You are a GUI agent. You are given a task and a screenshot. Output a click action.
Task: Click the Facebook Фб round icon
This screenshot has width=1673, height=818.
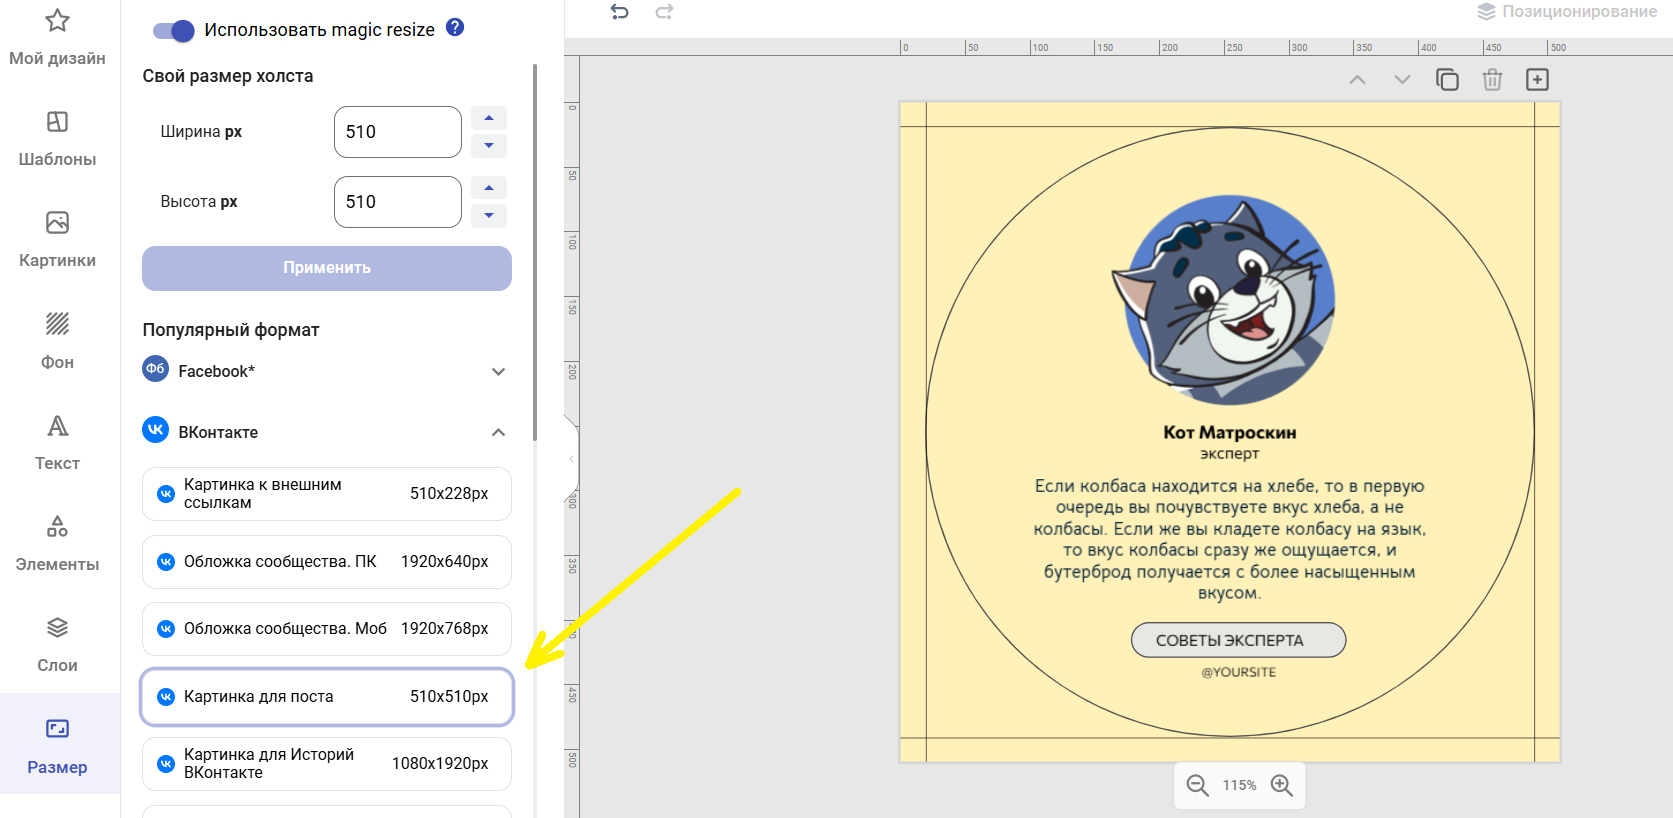click(x=155, y=369)
